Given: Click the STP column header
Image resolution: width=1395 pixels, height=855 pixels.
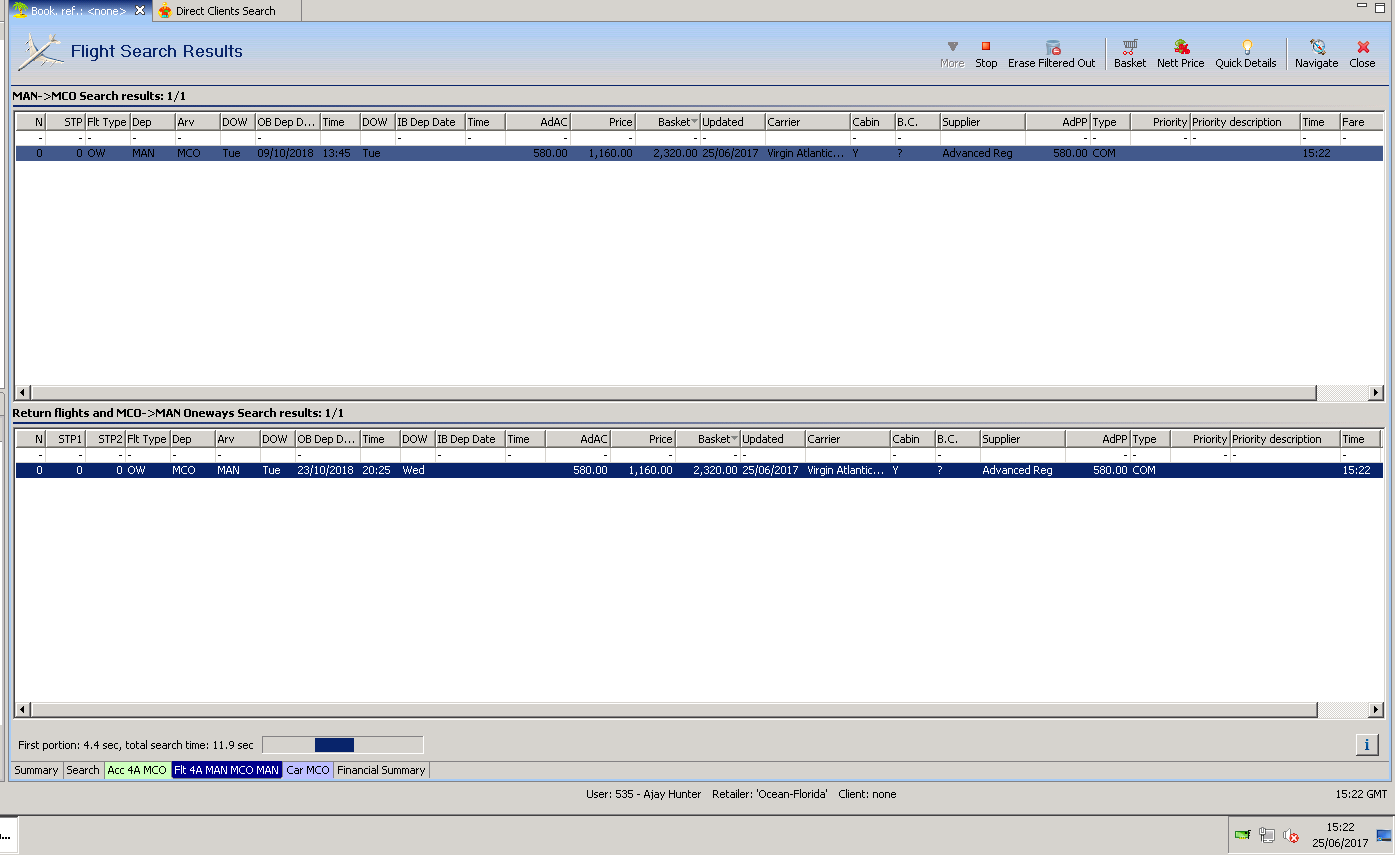Looking at the screenshot, I should pyautogui.click(x=65, y=122).
